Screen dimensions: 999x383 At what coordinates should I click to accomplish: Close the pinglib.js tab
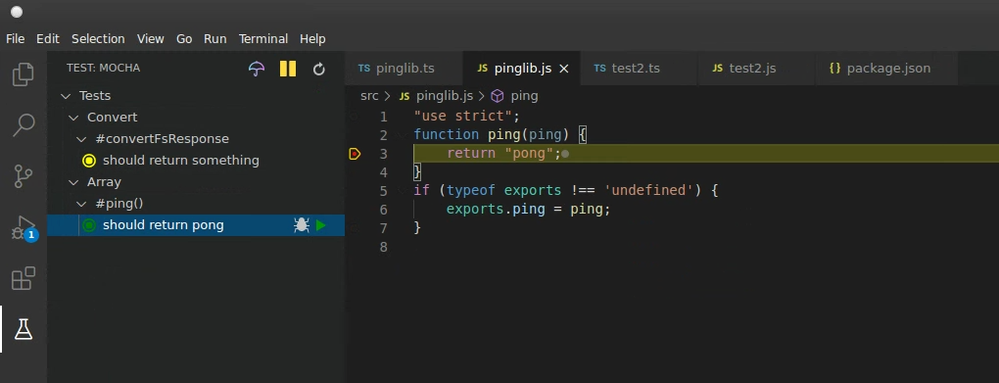(x=563, y=69)
